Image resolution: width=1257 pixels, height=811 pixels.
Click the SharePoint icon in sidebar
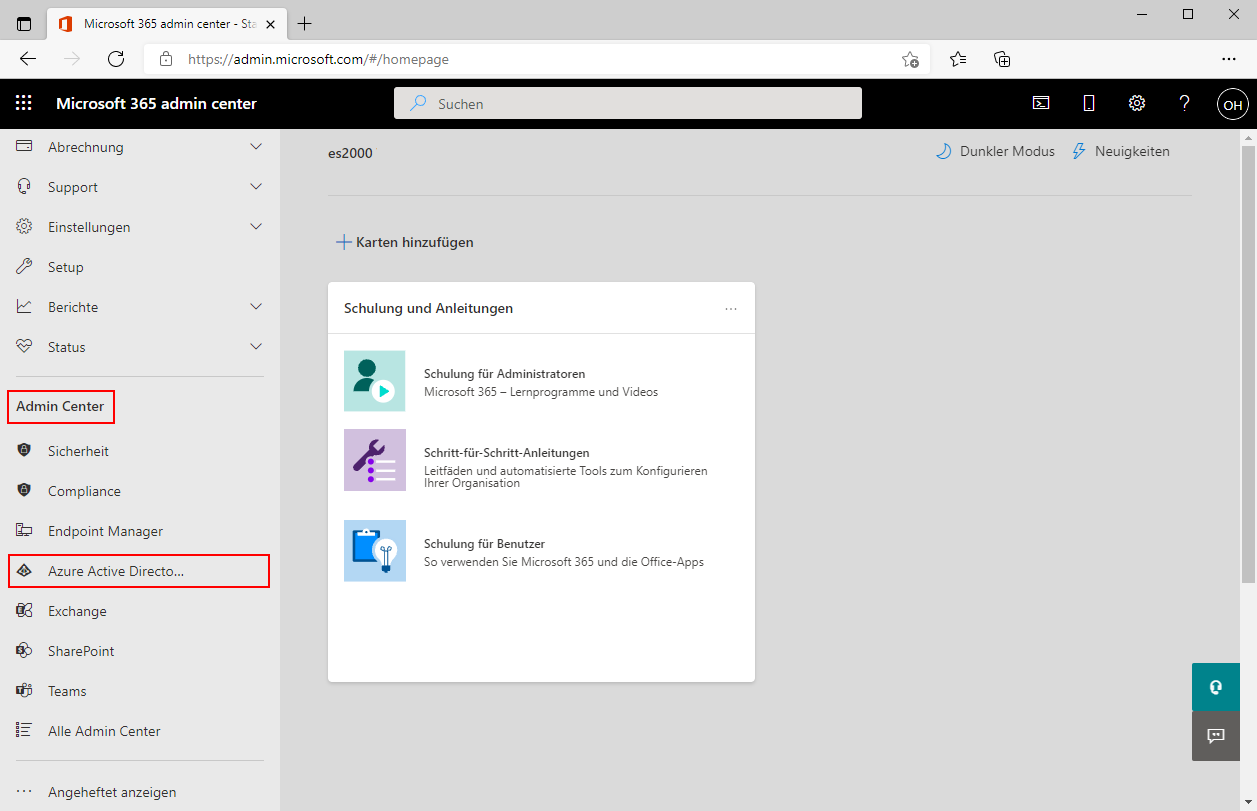tap(25, 651)
